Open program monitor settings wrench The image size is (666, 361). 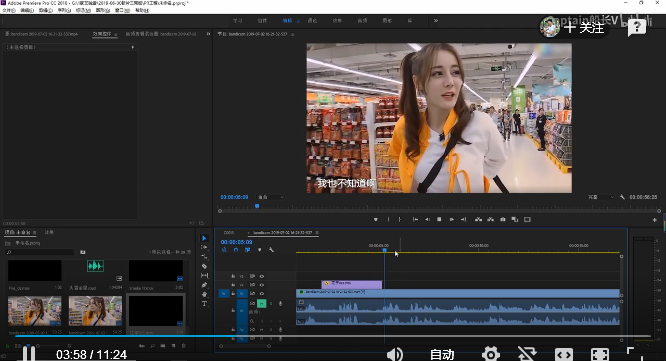tap(622, 197)
